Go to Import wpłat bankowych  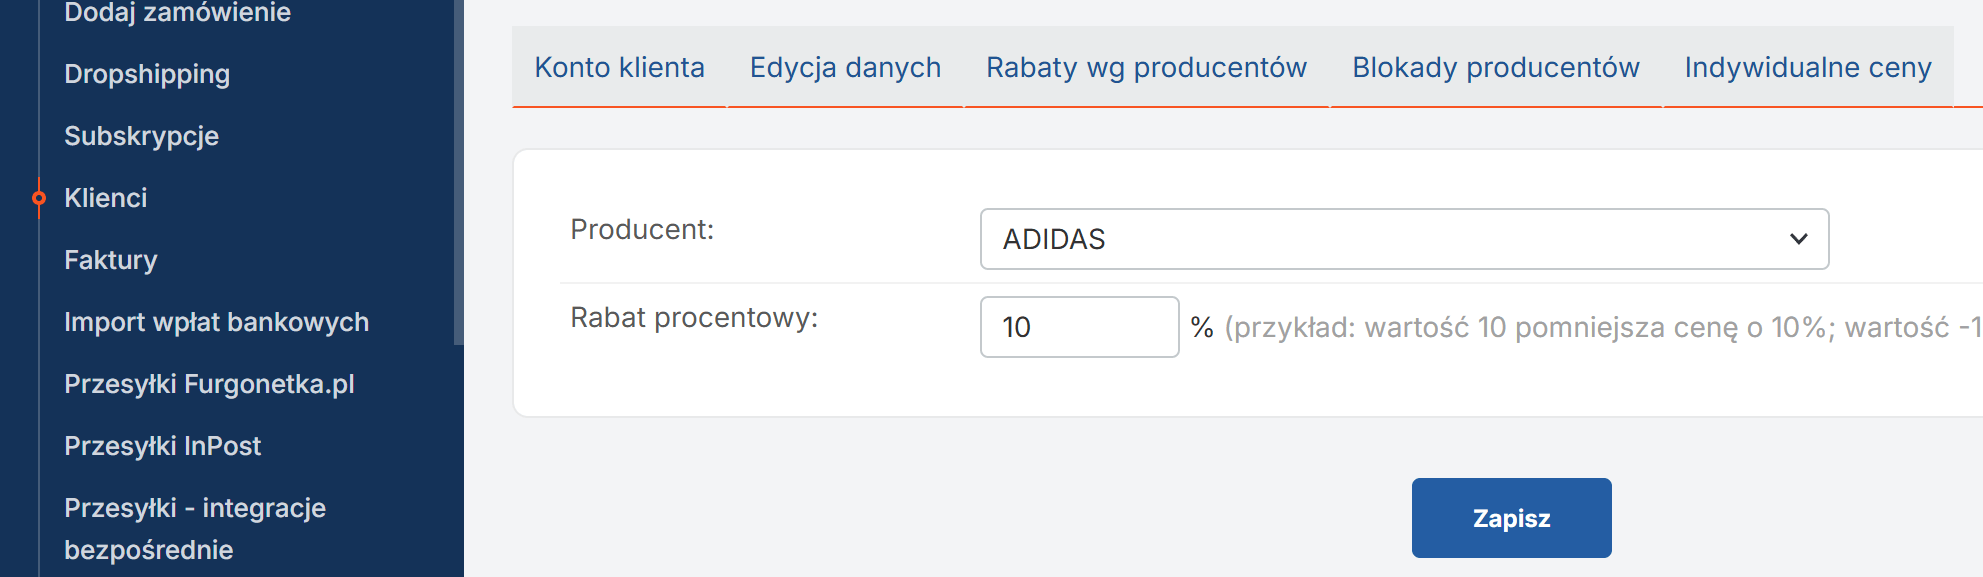tap(216, 322)
